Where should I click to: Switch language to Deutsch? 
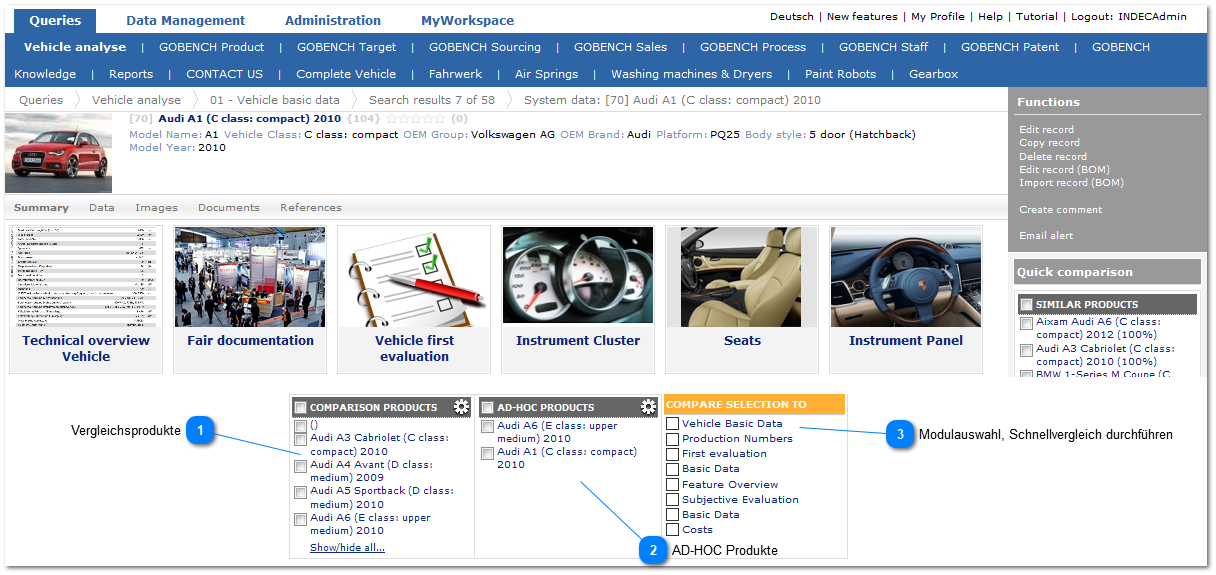click(x=792, y=17)
